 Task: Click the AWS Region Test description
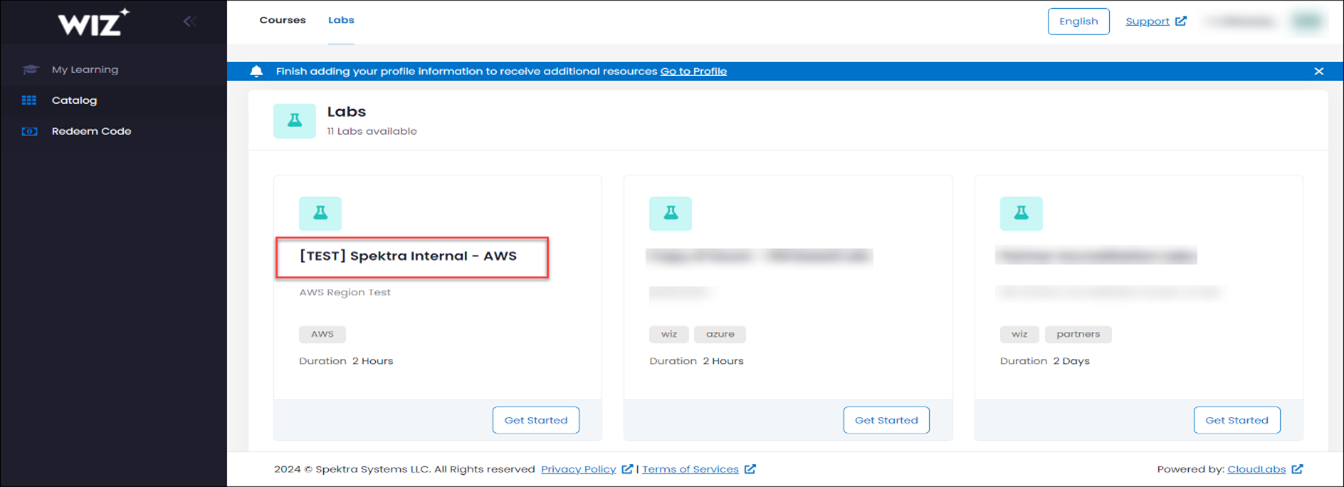(345, 293)
